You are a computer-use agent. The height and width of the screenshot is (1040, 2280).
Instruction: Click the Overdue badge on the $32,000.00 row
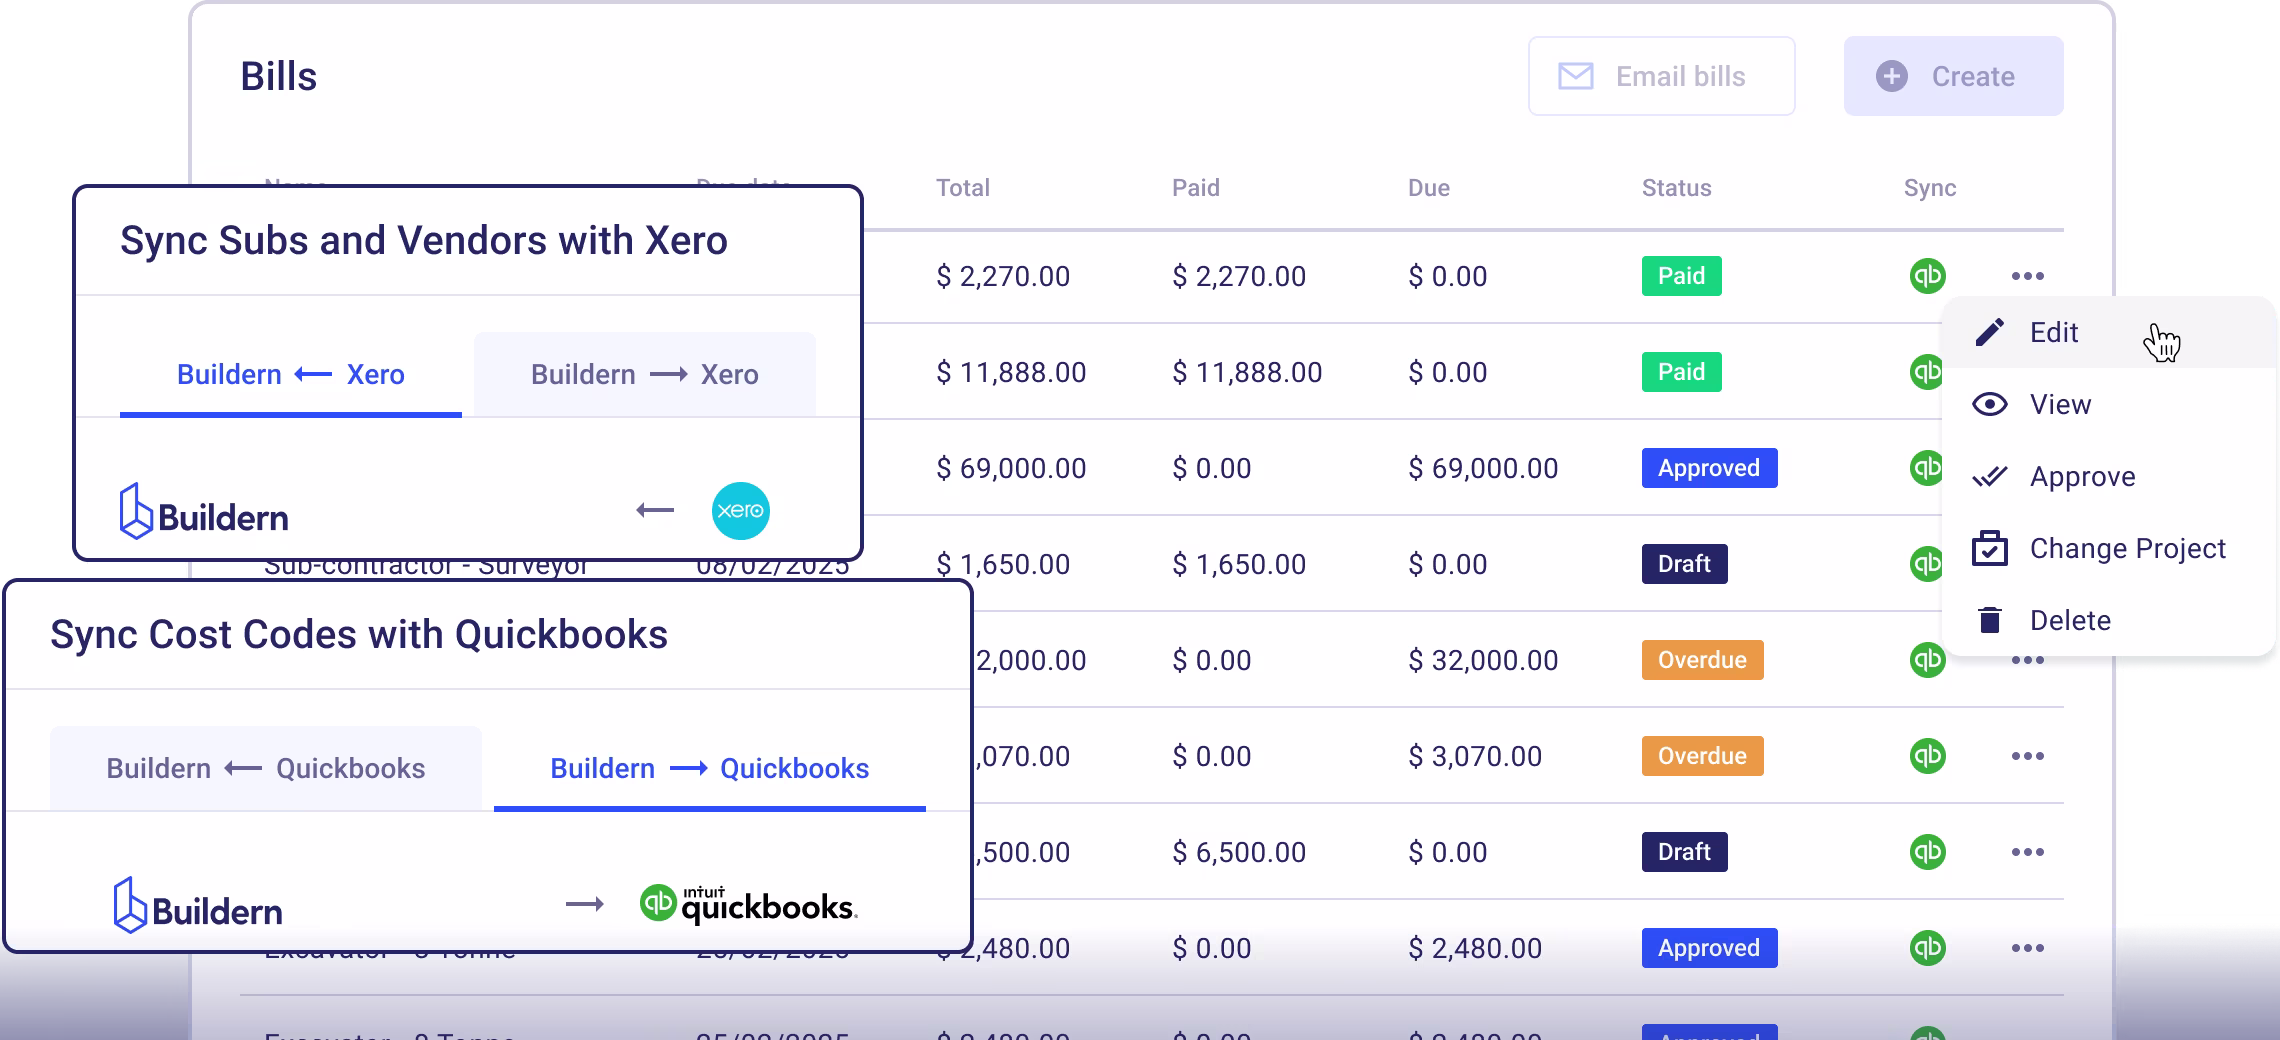tap(1703, 660)
